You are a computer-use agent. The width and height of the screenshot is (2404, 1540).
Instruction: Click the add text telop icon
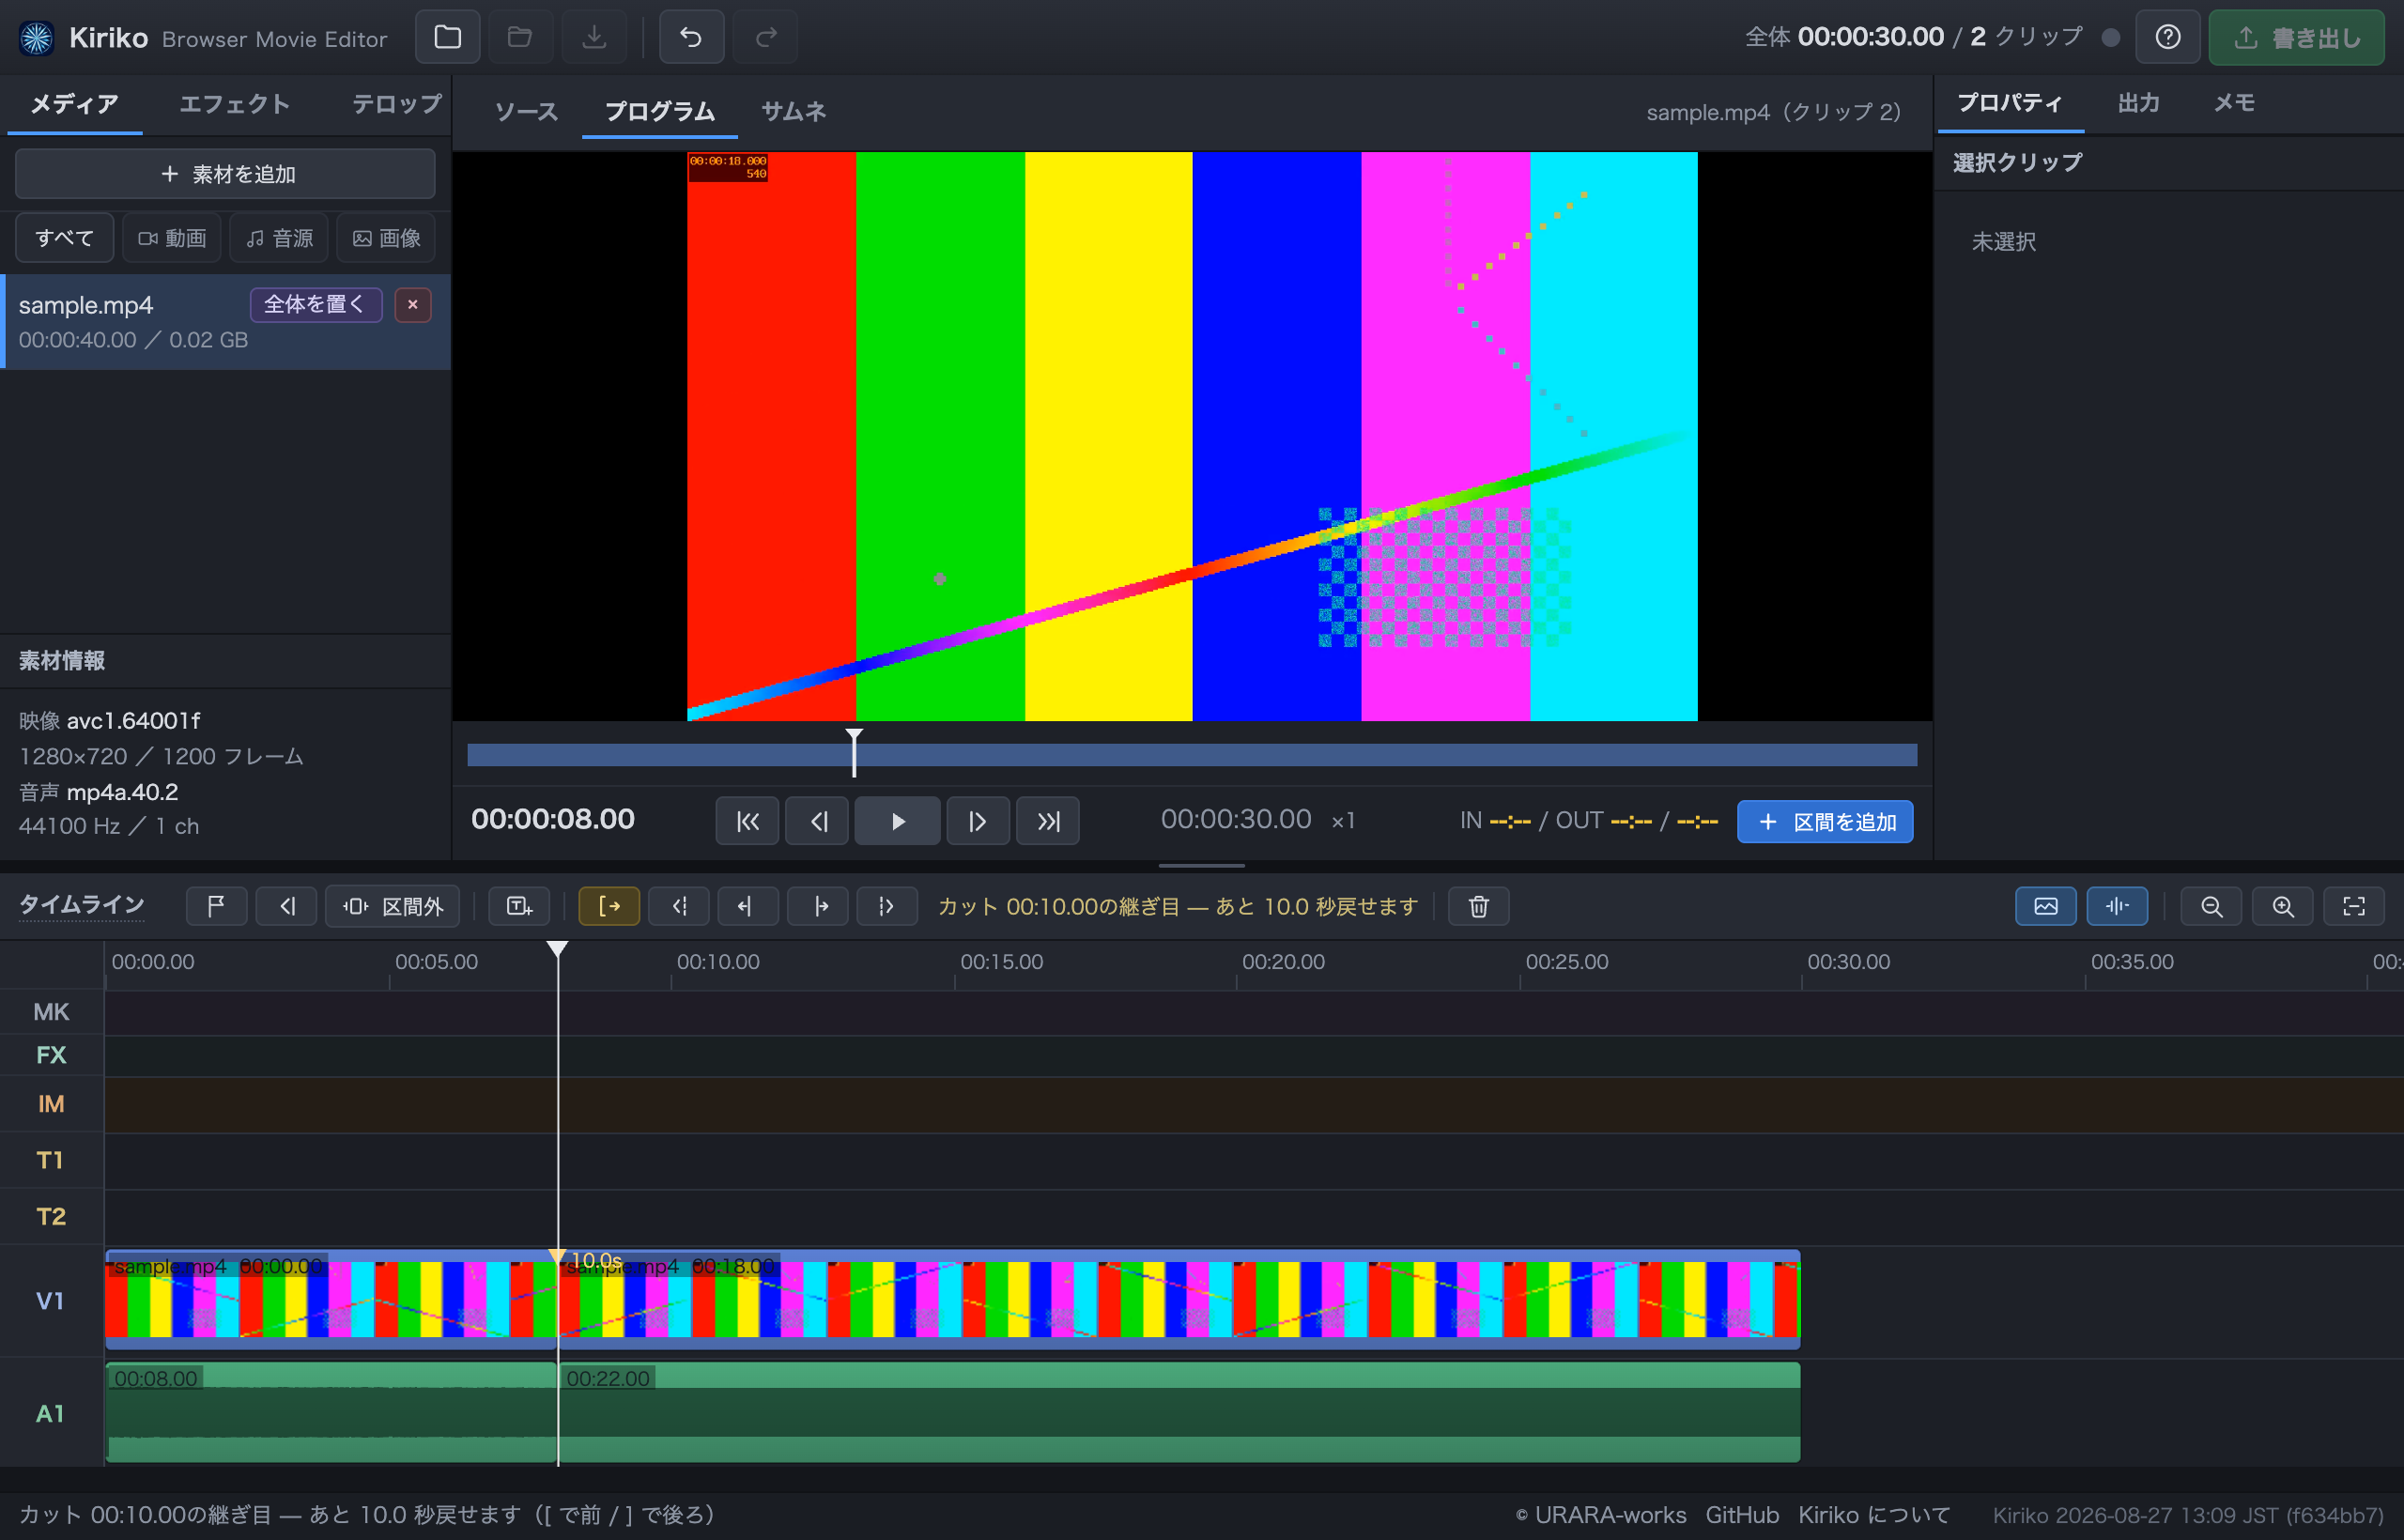pyautogui.click(x=519, y=906)
